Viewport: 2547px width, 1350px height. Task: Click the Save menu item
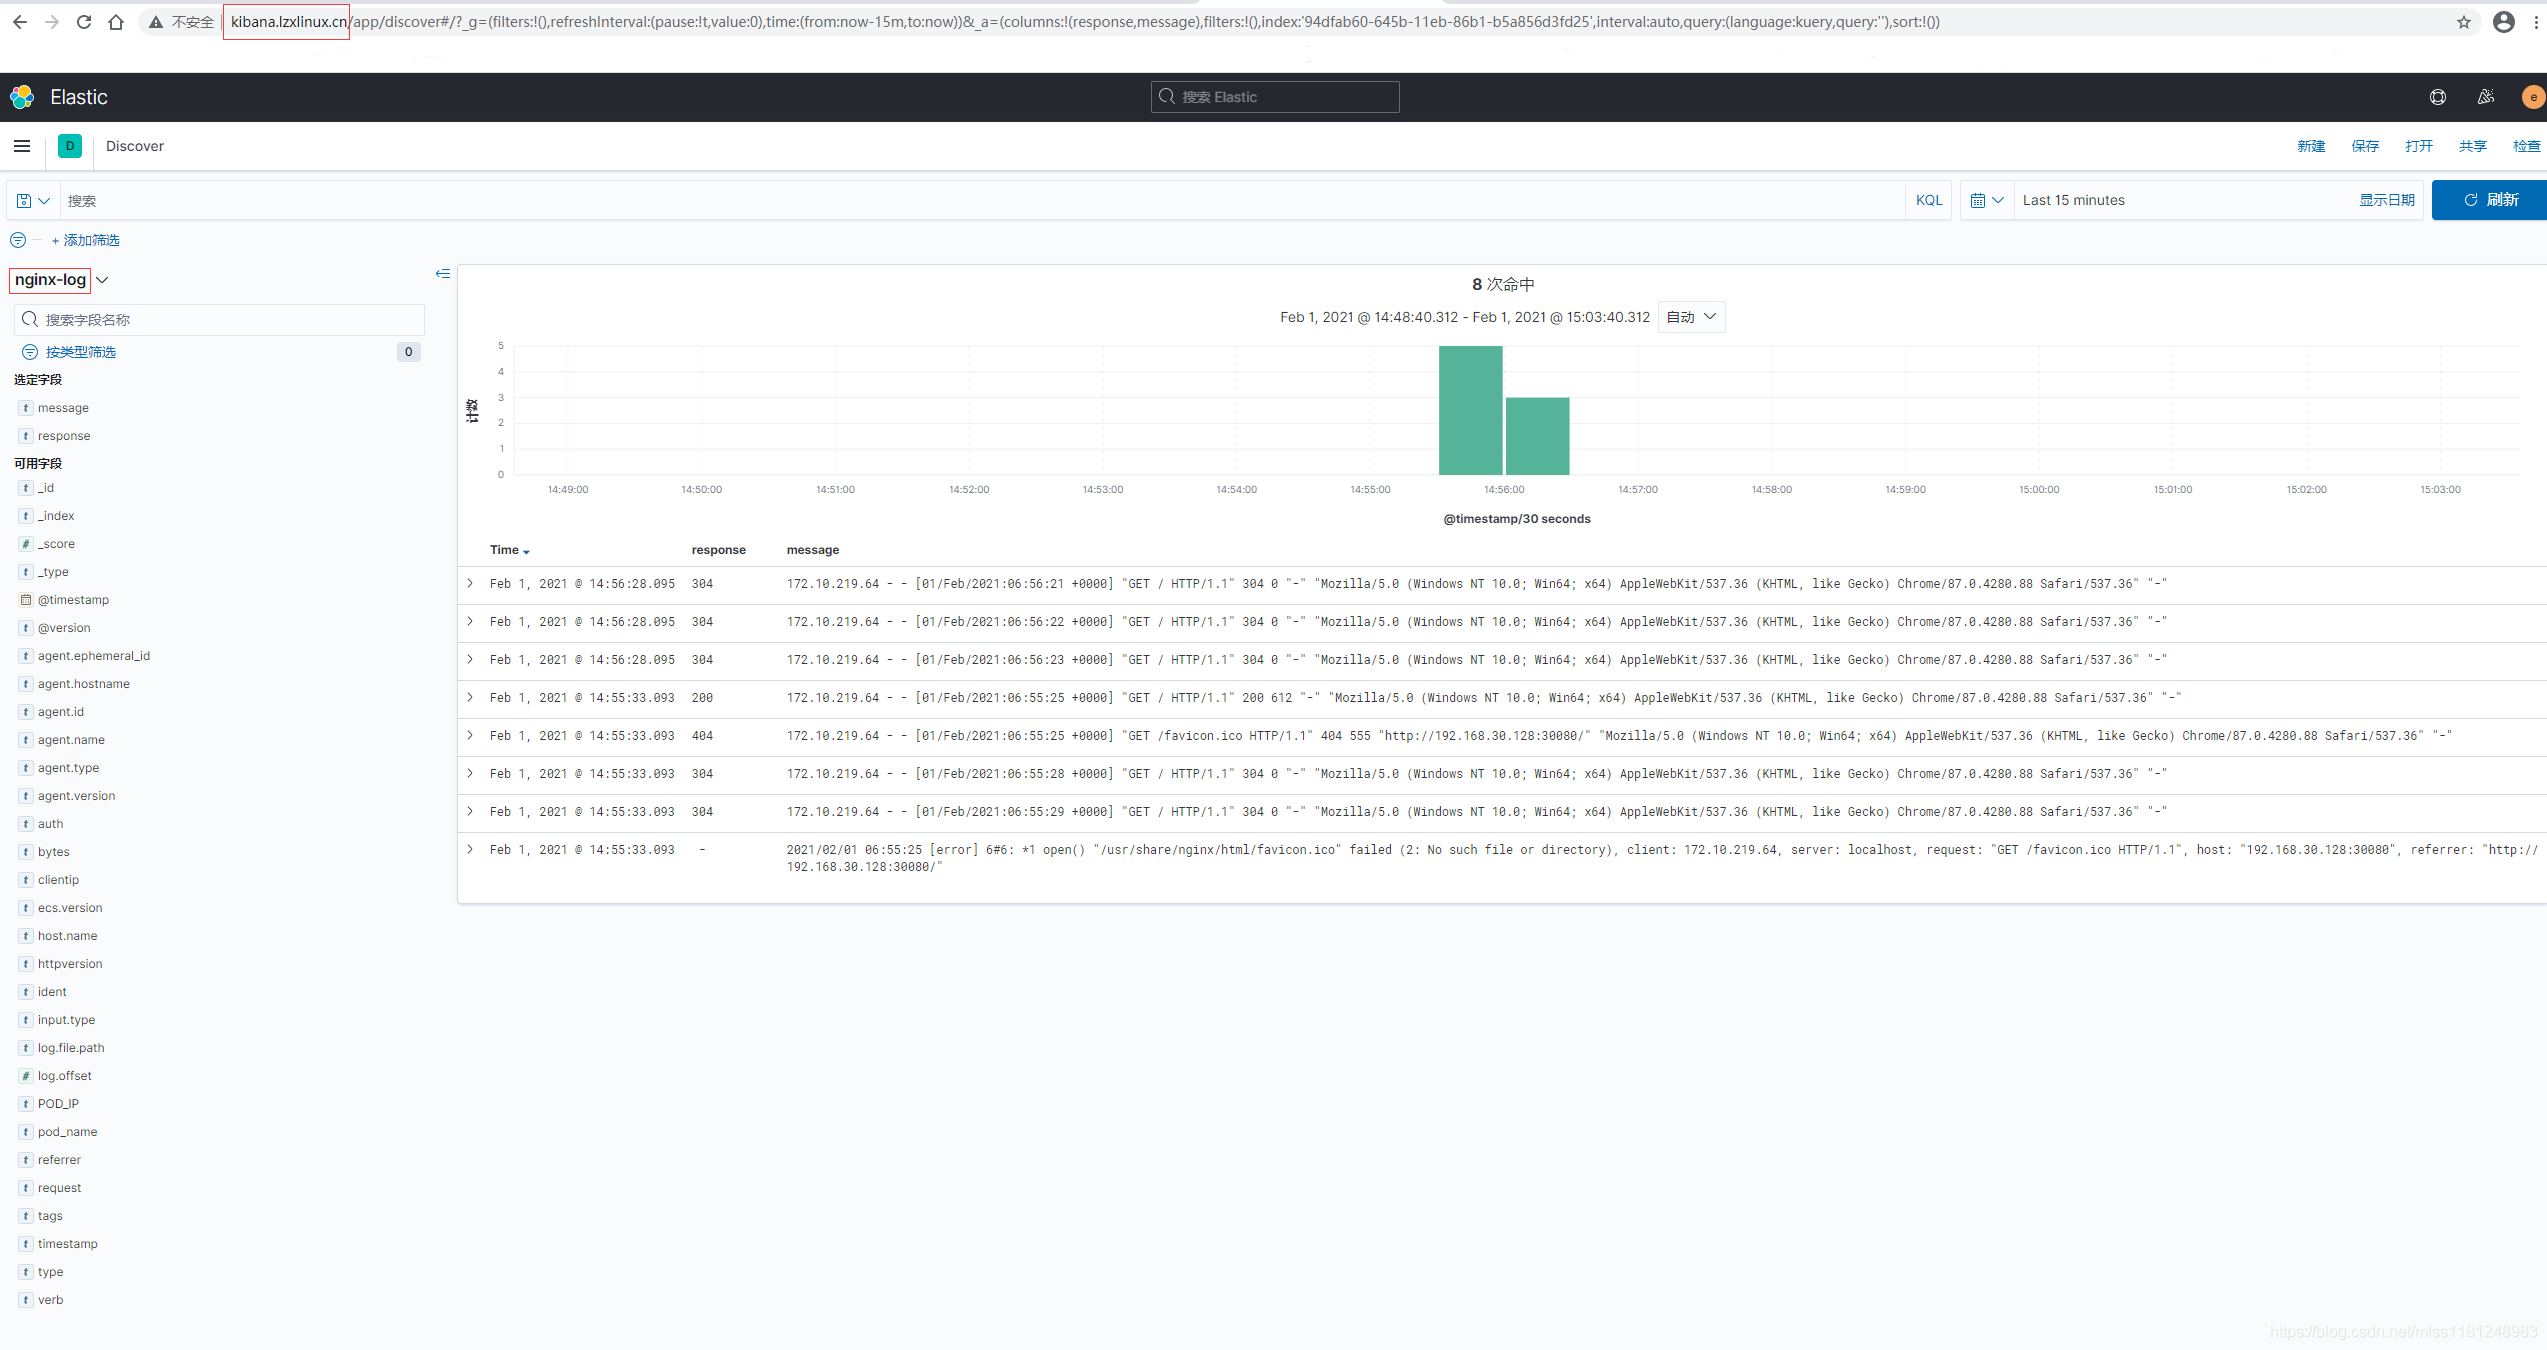(x=2364, y=146)
